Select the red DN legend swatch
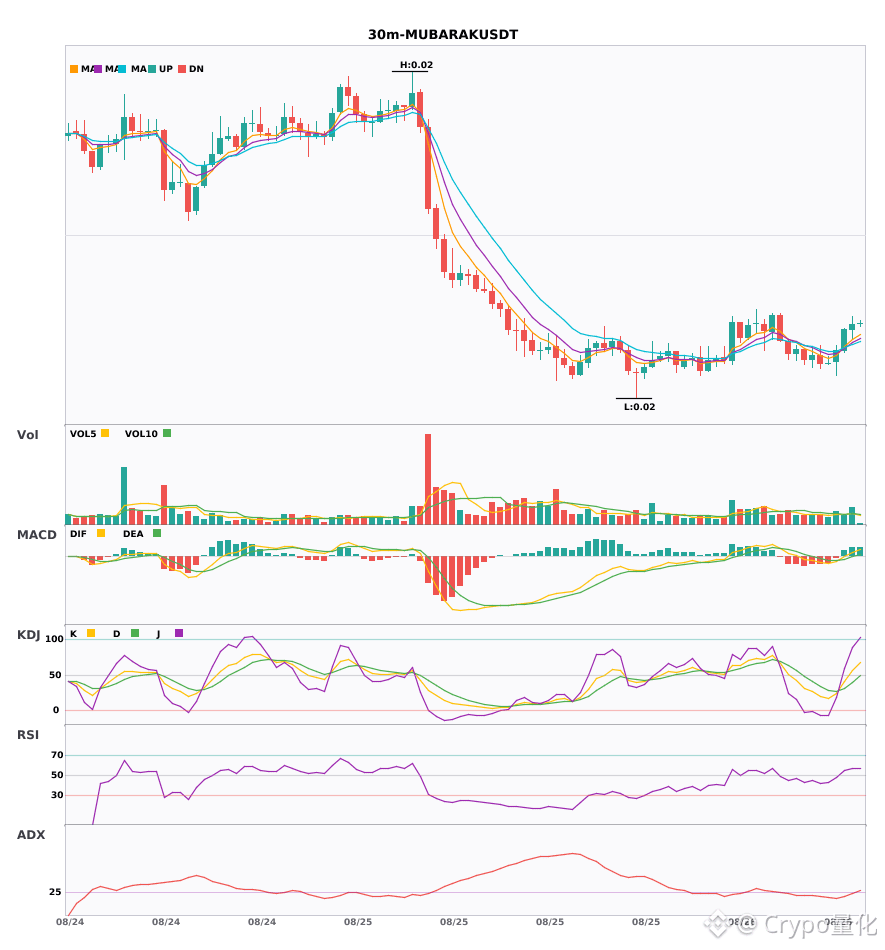Screen dimensions: 885x950 pyautogui.click(x=182, y=69)
